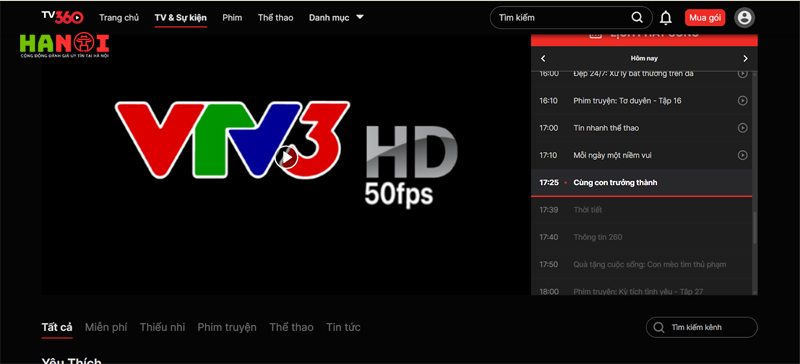Replay icon for Phim truyện: Tơ duyên - Tập 16
The height and width of the screenshot is (364, 800).
tap(743, 101)
